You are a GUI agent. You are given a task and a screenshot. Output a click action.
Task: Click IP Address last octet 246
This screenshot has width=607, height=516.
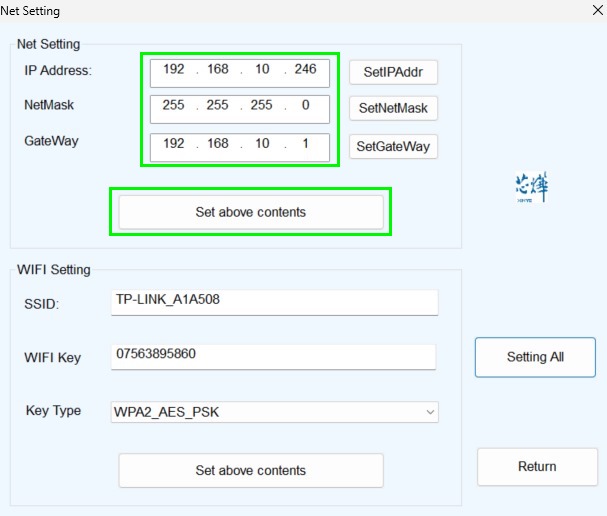click(306, 70)
